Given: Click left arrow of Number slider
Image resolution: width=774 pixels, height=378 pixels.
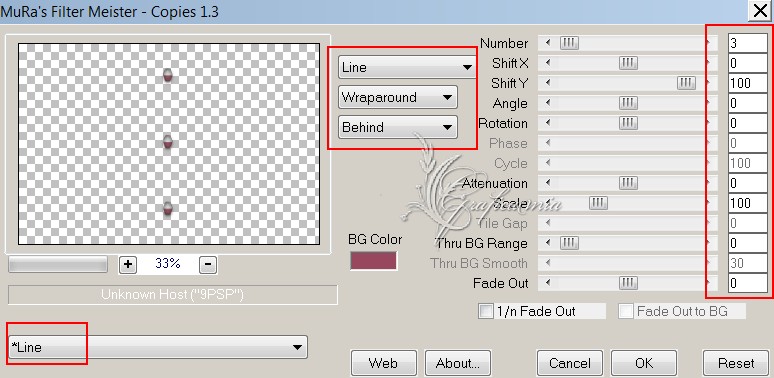Looking at the screenshot, I should click(548, 43).
